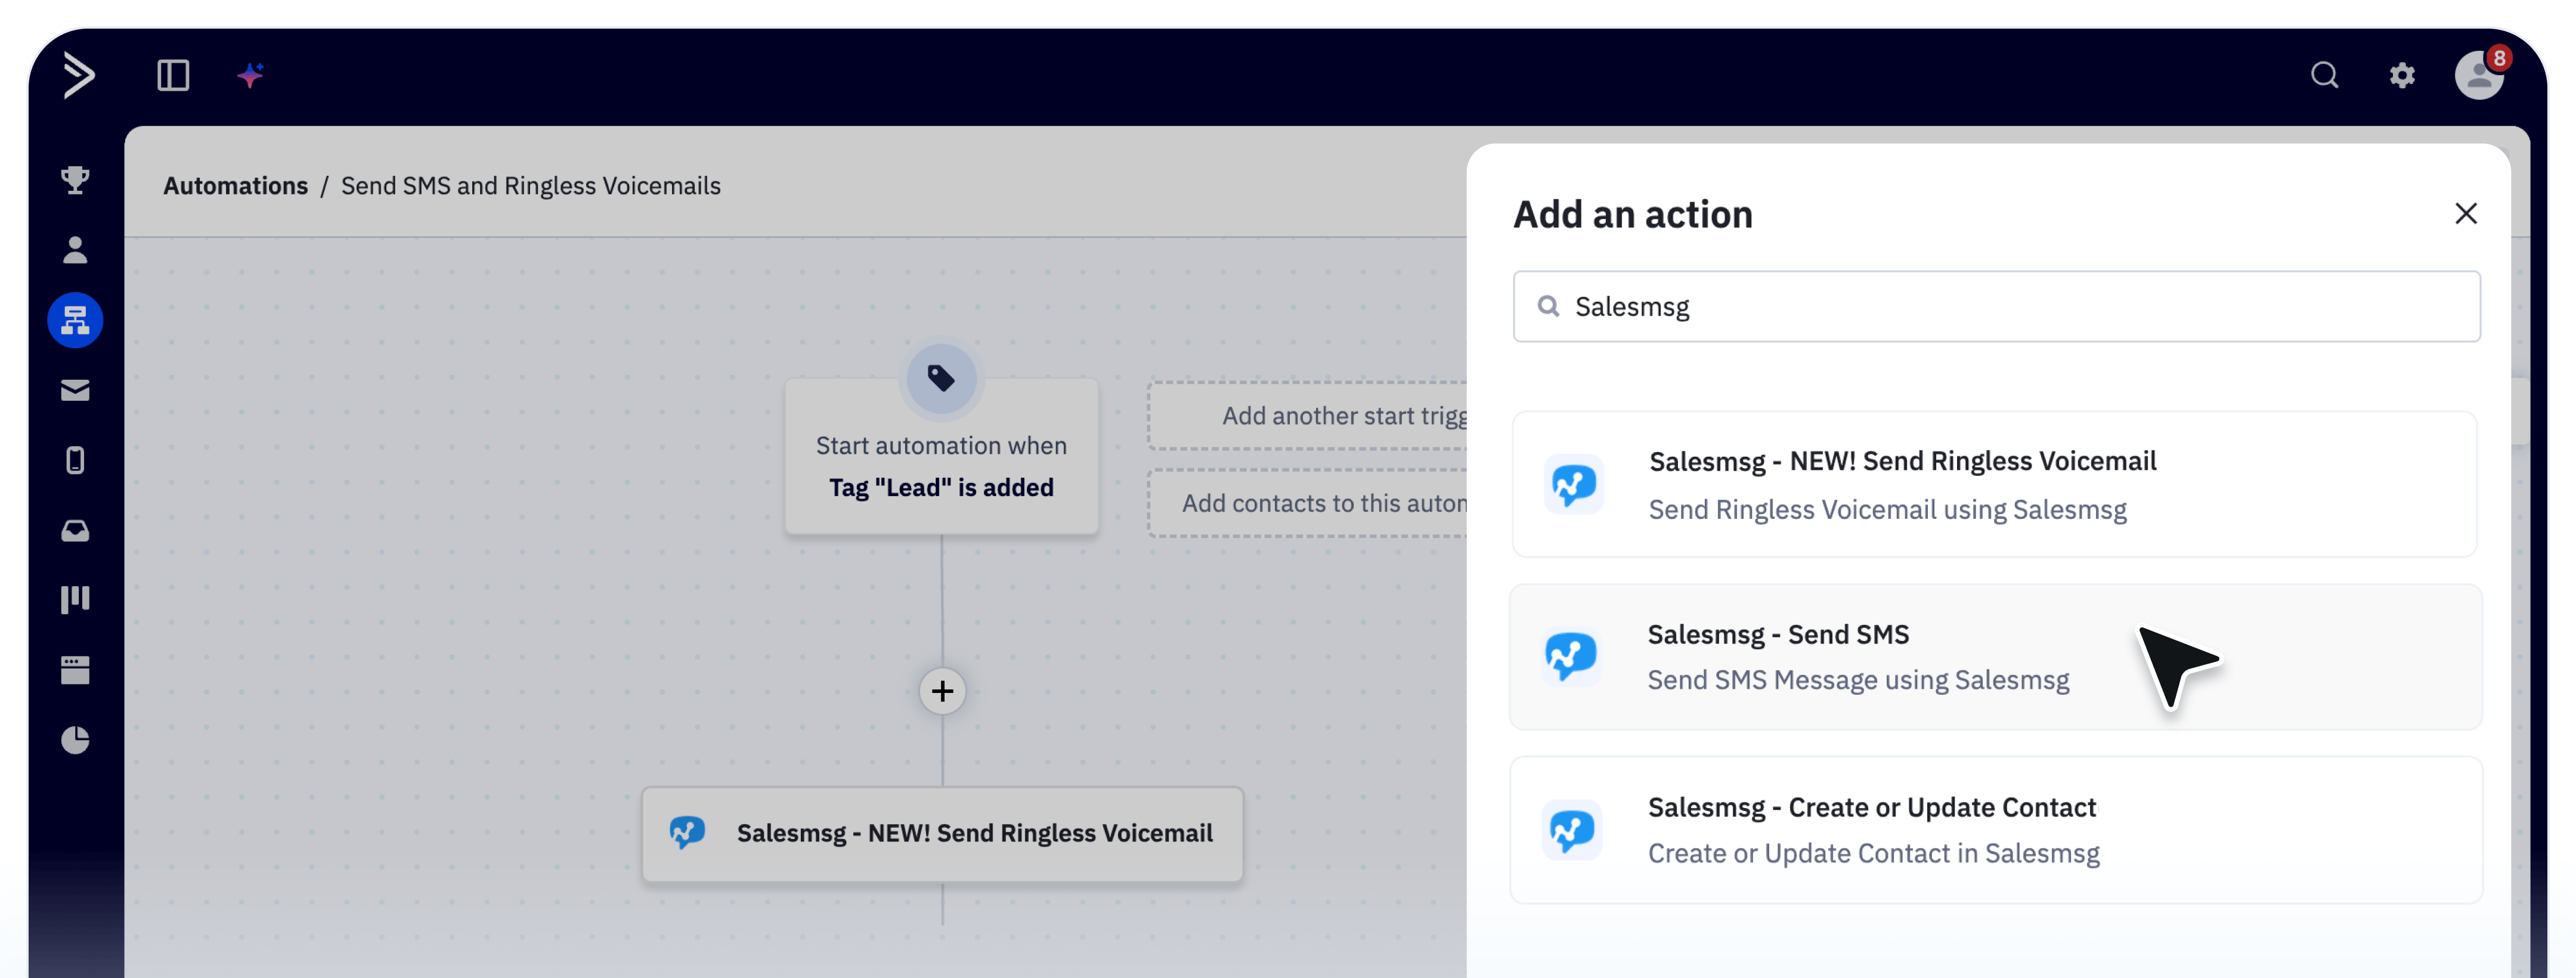Open the Contacts section from the sidebar
This screenshot has height=978, width=2576.
pyautogui.click(x=75, y=250)
